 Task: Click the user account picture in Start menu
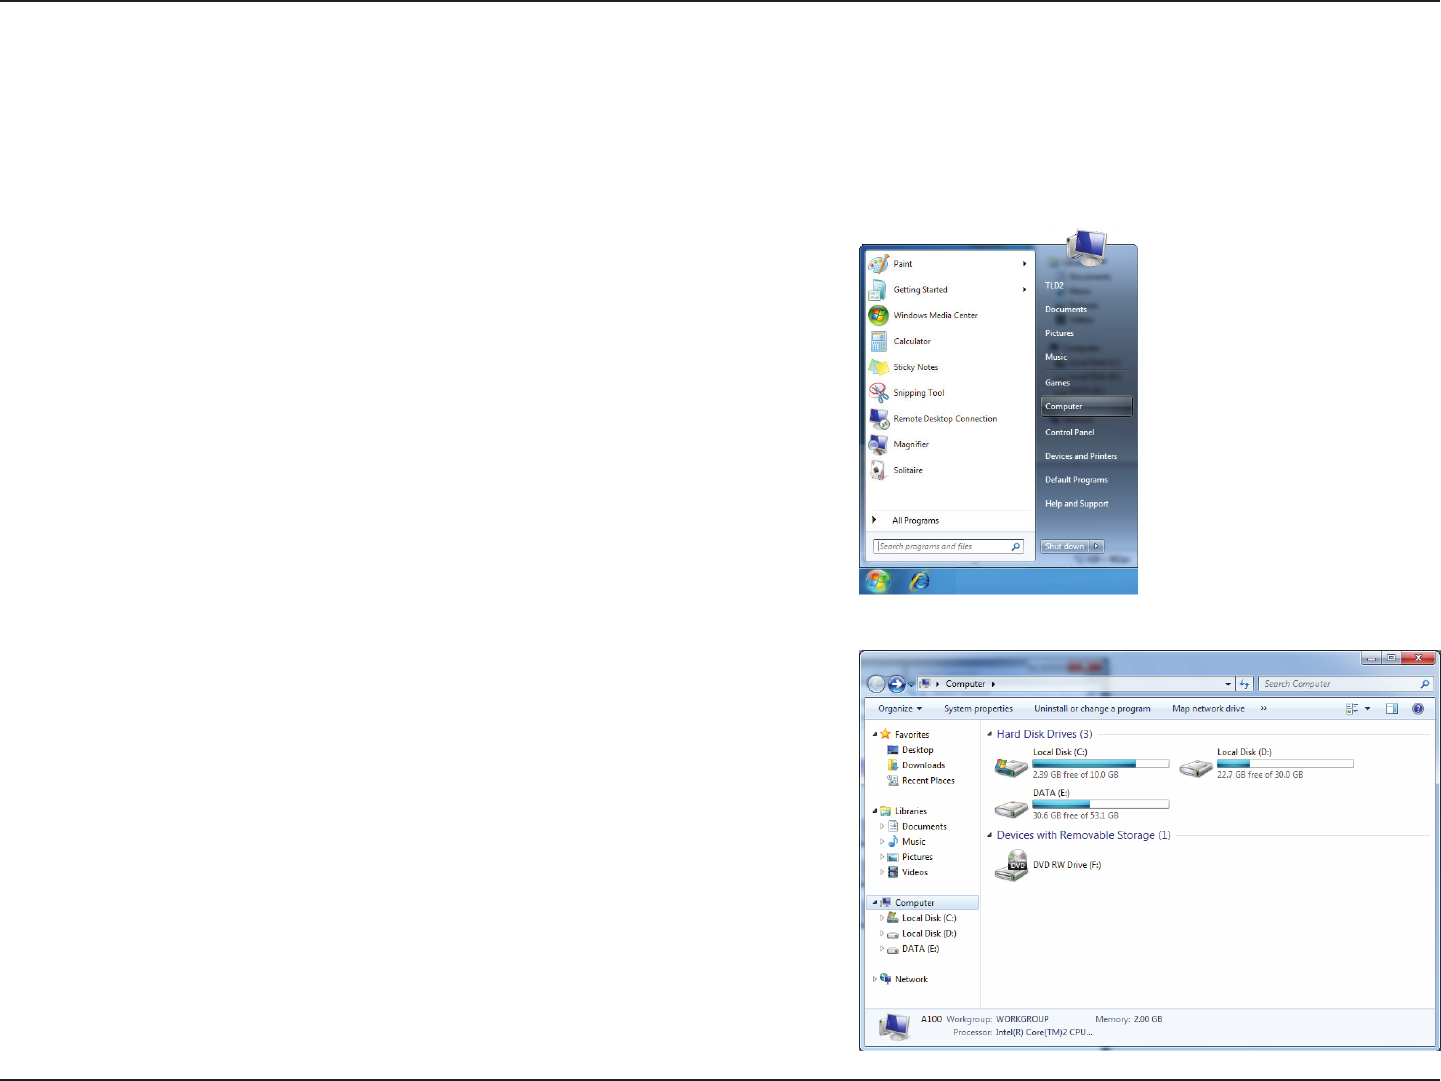coord(1086,246)
